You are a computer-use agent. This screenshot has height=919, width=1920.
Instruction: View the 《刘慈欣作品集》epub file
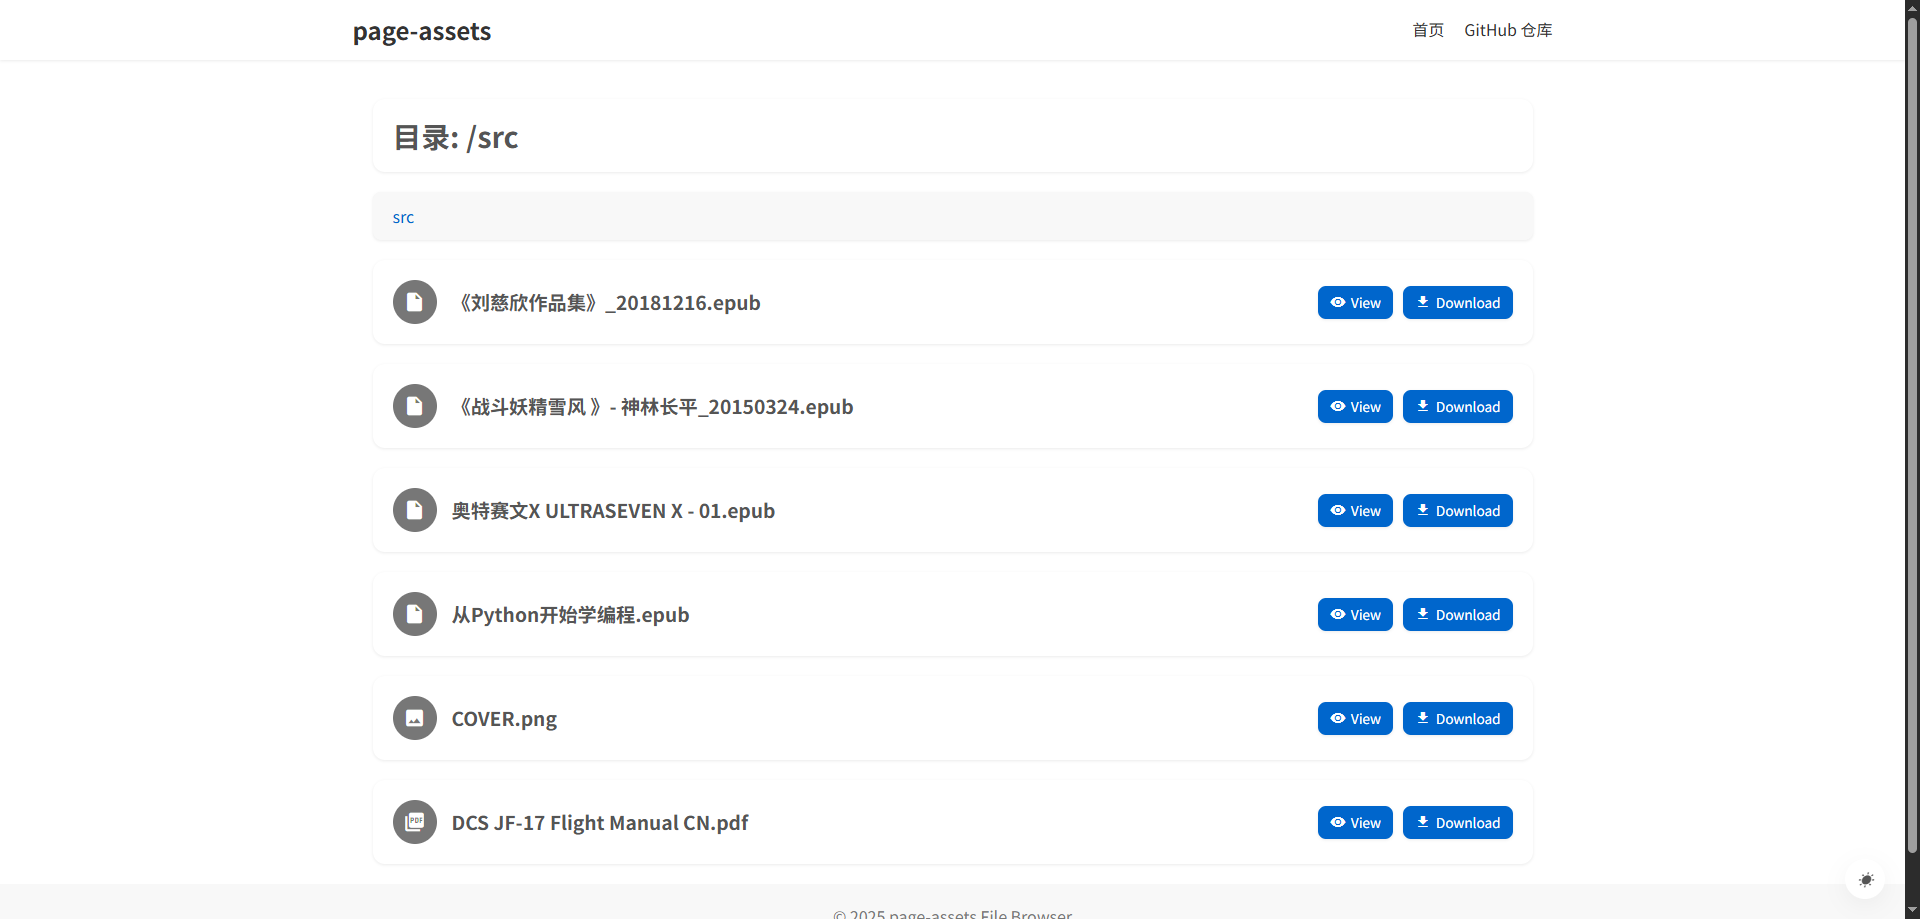1354,302
